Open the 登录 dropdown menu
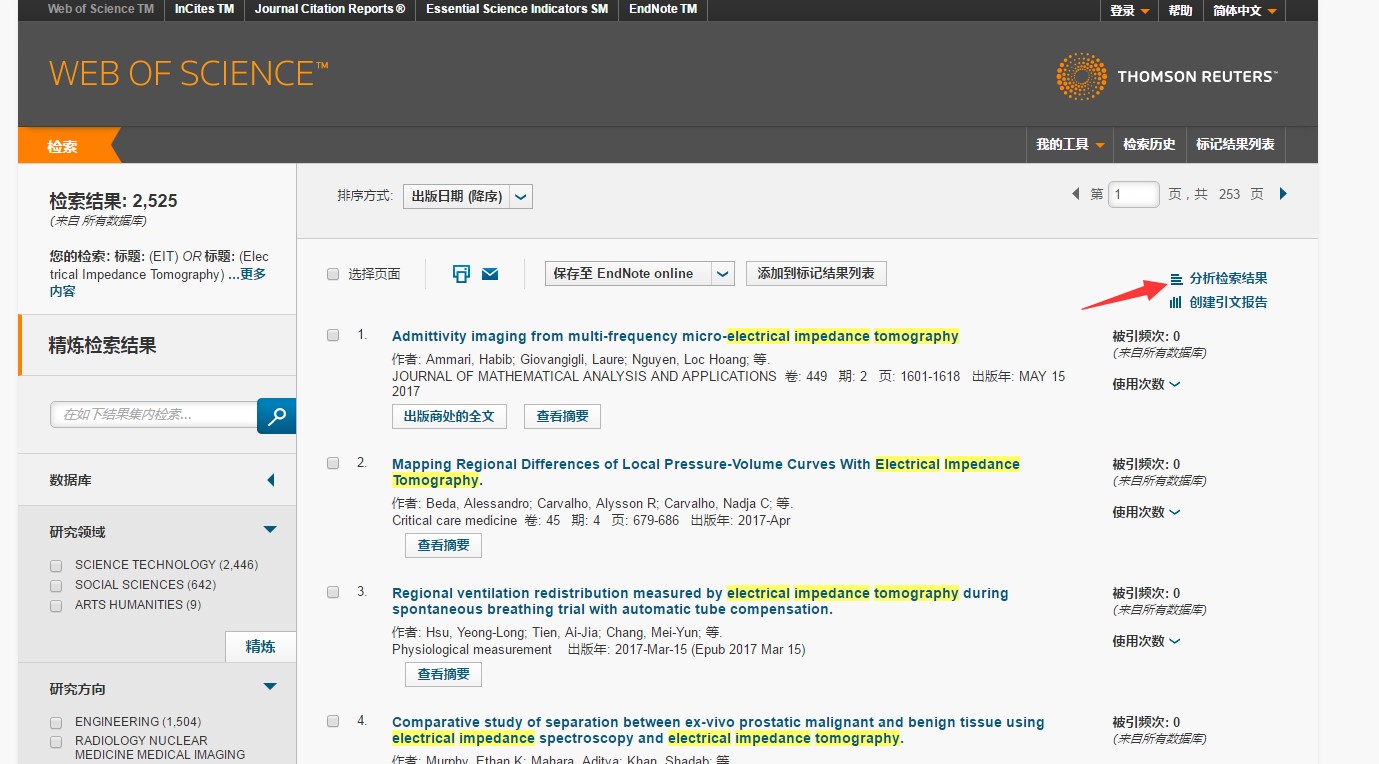The width and height of the screenshot is (1379, 764). pyautogui.click(x=1129, y=11)
